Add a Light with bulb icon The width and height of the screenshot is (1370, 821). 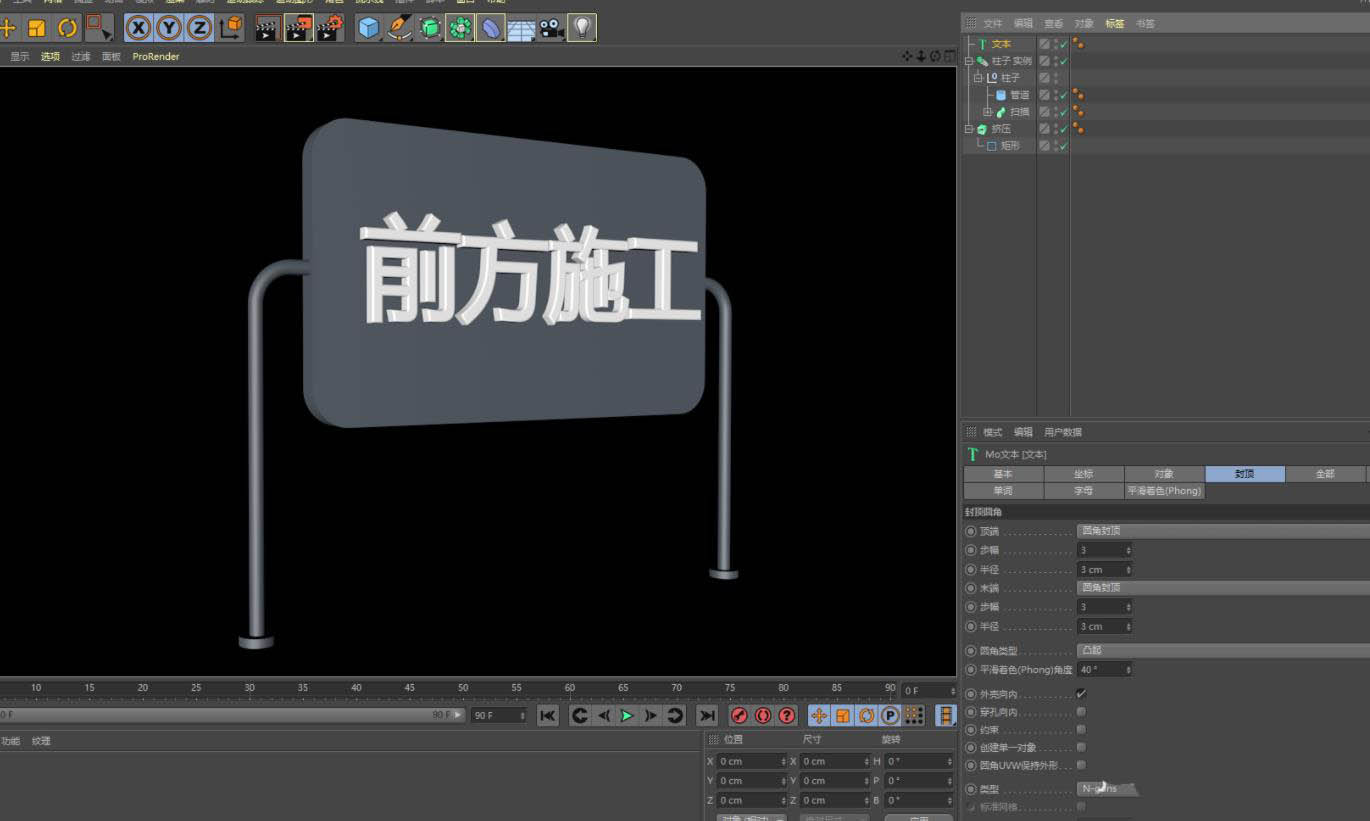[x=582, y=28]
